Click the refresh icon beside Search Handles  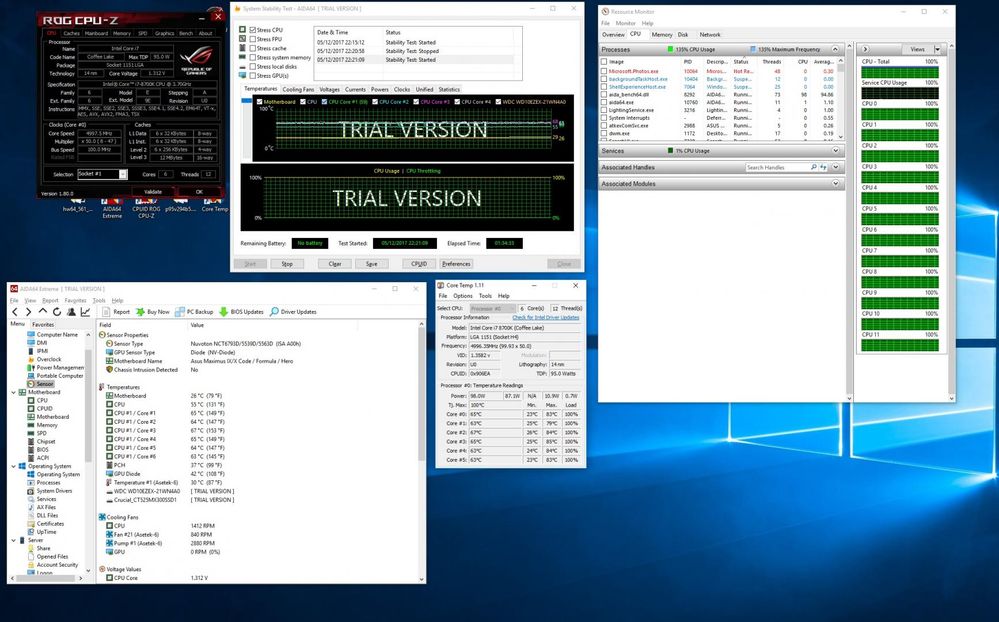pos(824,168)
